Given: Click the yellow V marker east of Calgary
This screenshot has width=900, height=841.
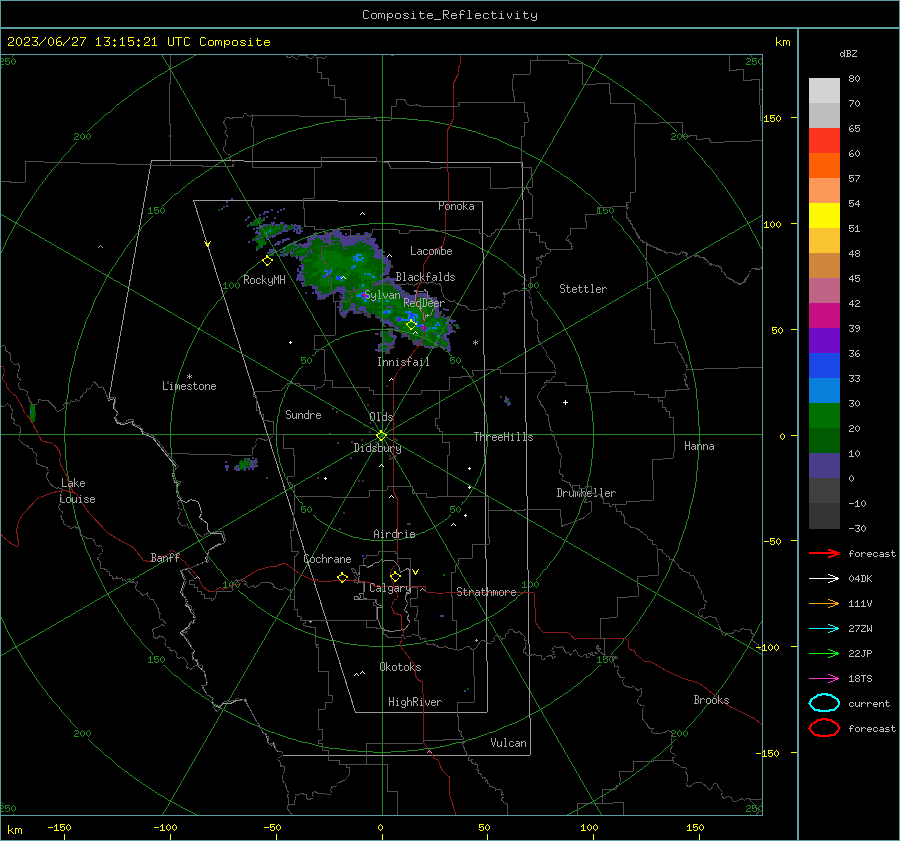Looking at the screenshot, I should point(416,572).
